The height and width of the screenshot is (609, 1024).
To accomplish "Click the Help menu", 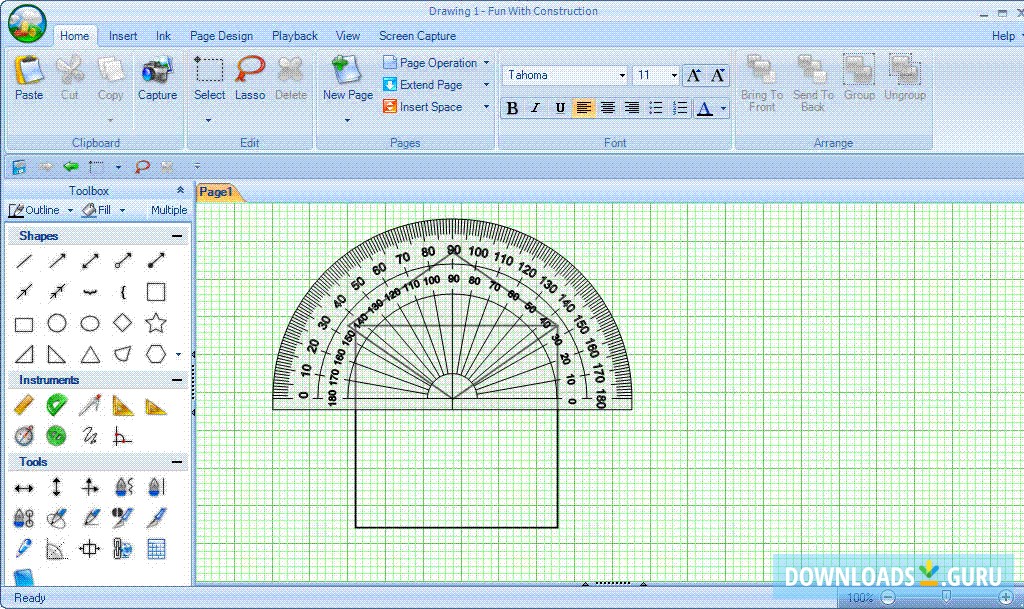I will [x=1003, y=36].
